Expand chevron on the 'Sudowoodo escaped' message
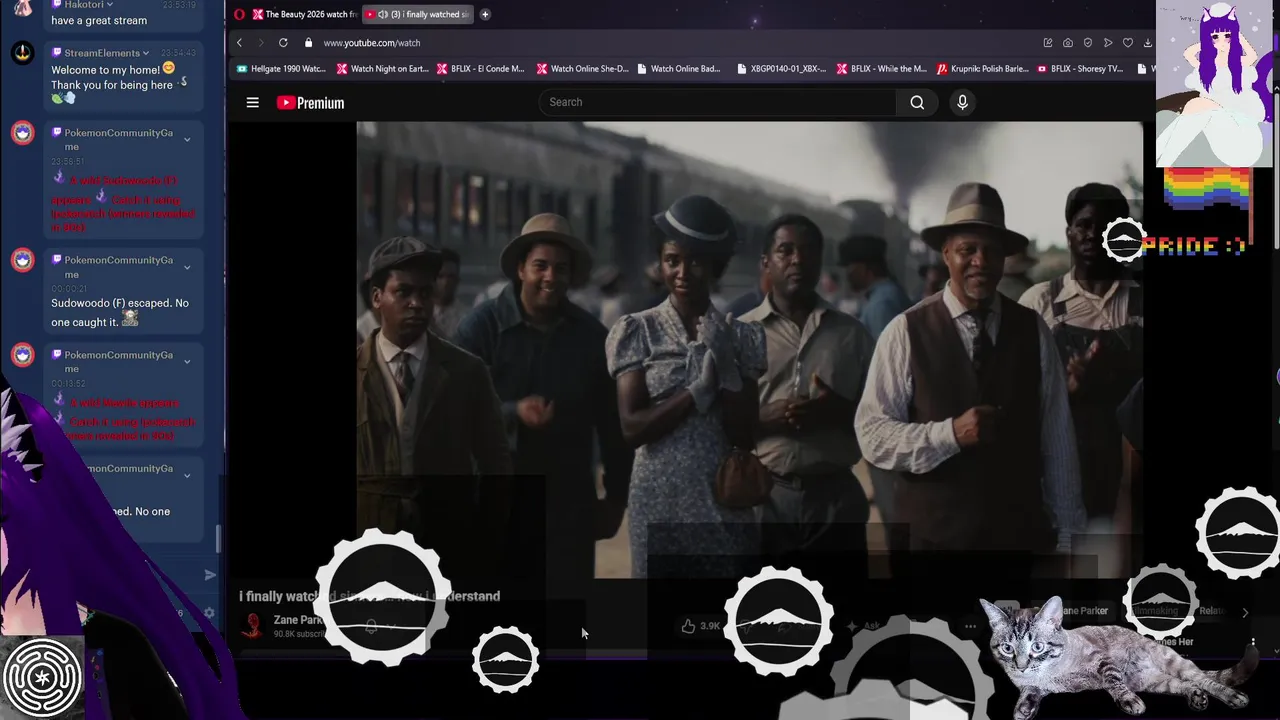 pyautogui.click(x=187, y=267)
